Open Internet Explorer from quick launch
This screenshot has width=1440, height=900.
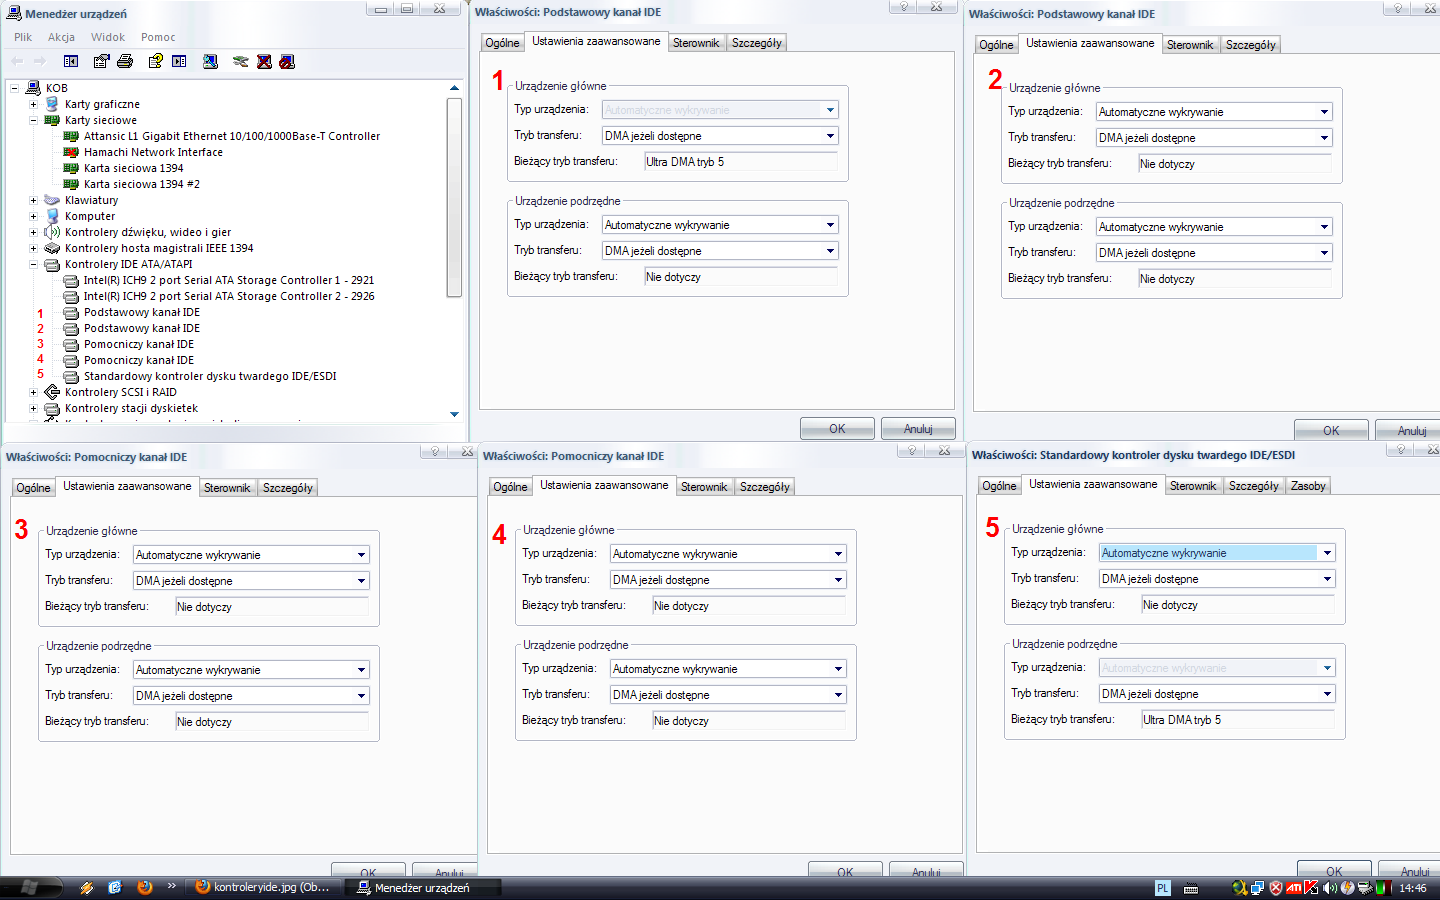tap(115, 887)
